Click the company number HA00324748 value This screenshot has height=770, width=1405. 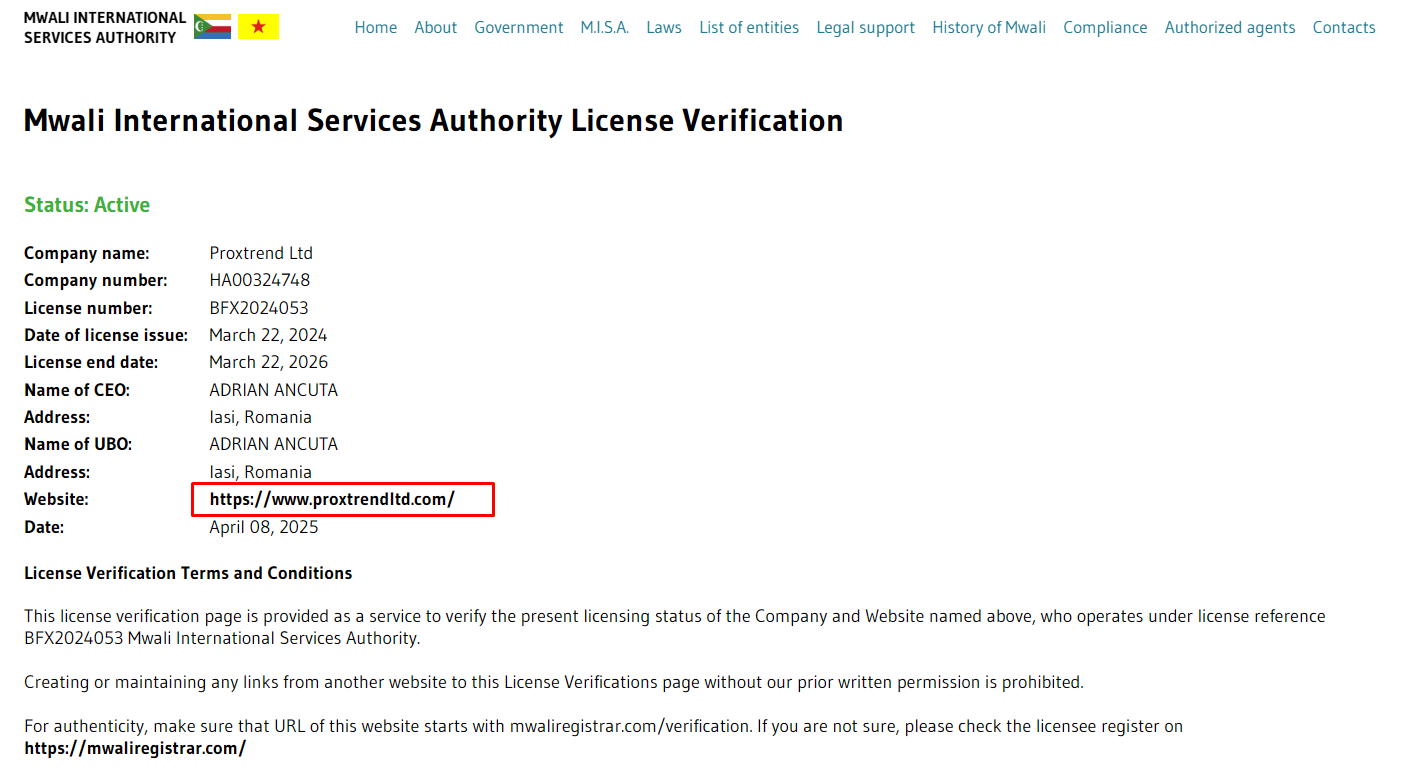click(x=259, y=280)
